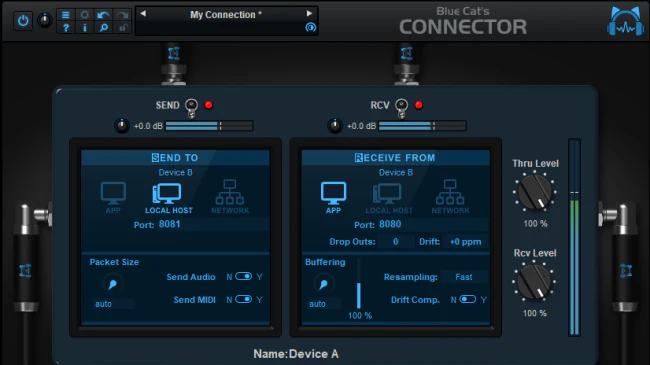Open the Packet Size auto value box
The width and height of the screenshot is (650, 365).
(112, 304)
